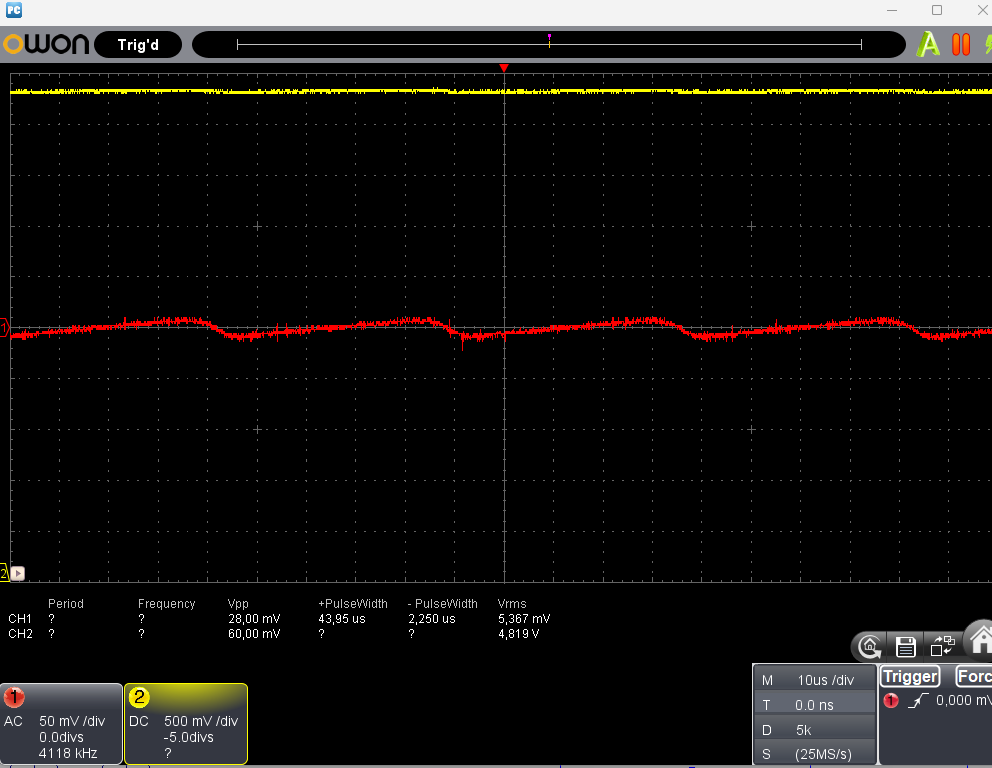Click the trigger source channel 1 red badge
Screen dimensions: 992x768
point(891,700)
